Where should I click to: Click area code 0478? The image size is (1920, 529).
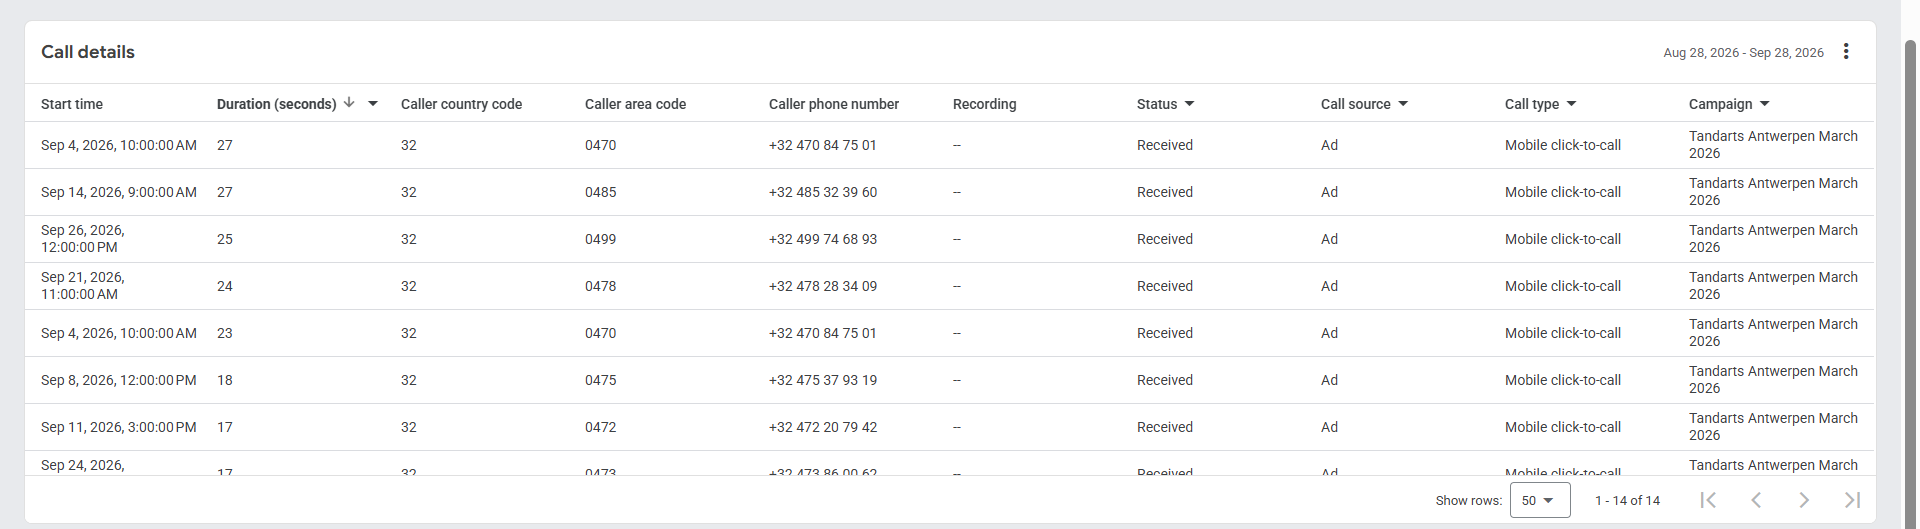pyautogui.click(x=601, y=286)
